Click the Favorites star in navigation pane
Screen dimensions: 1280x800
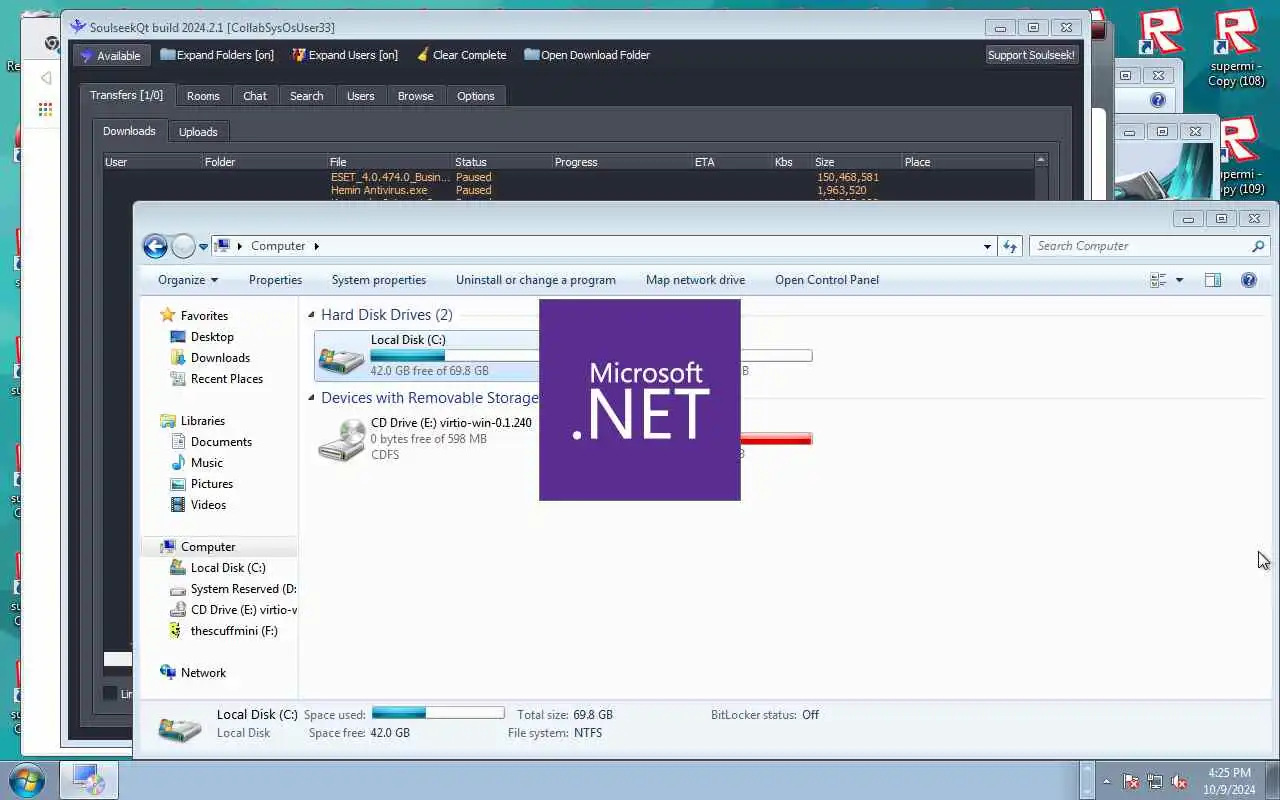tap(168, 315)
